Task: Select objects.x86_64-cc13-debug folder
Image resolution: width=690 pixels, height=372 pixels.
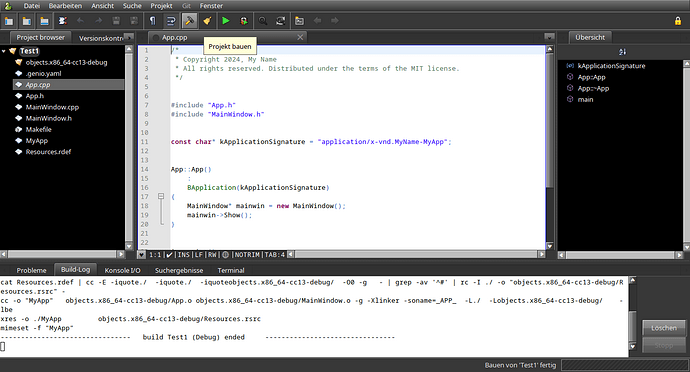Action: [x=66, y=63]
